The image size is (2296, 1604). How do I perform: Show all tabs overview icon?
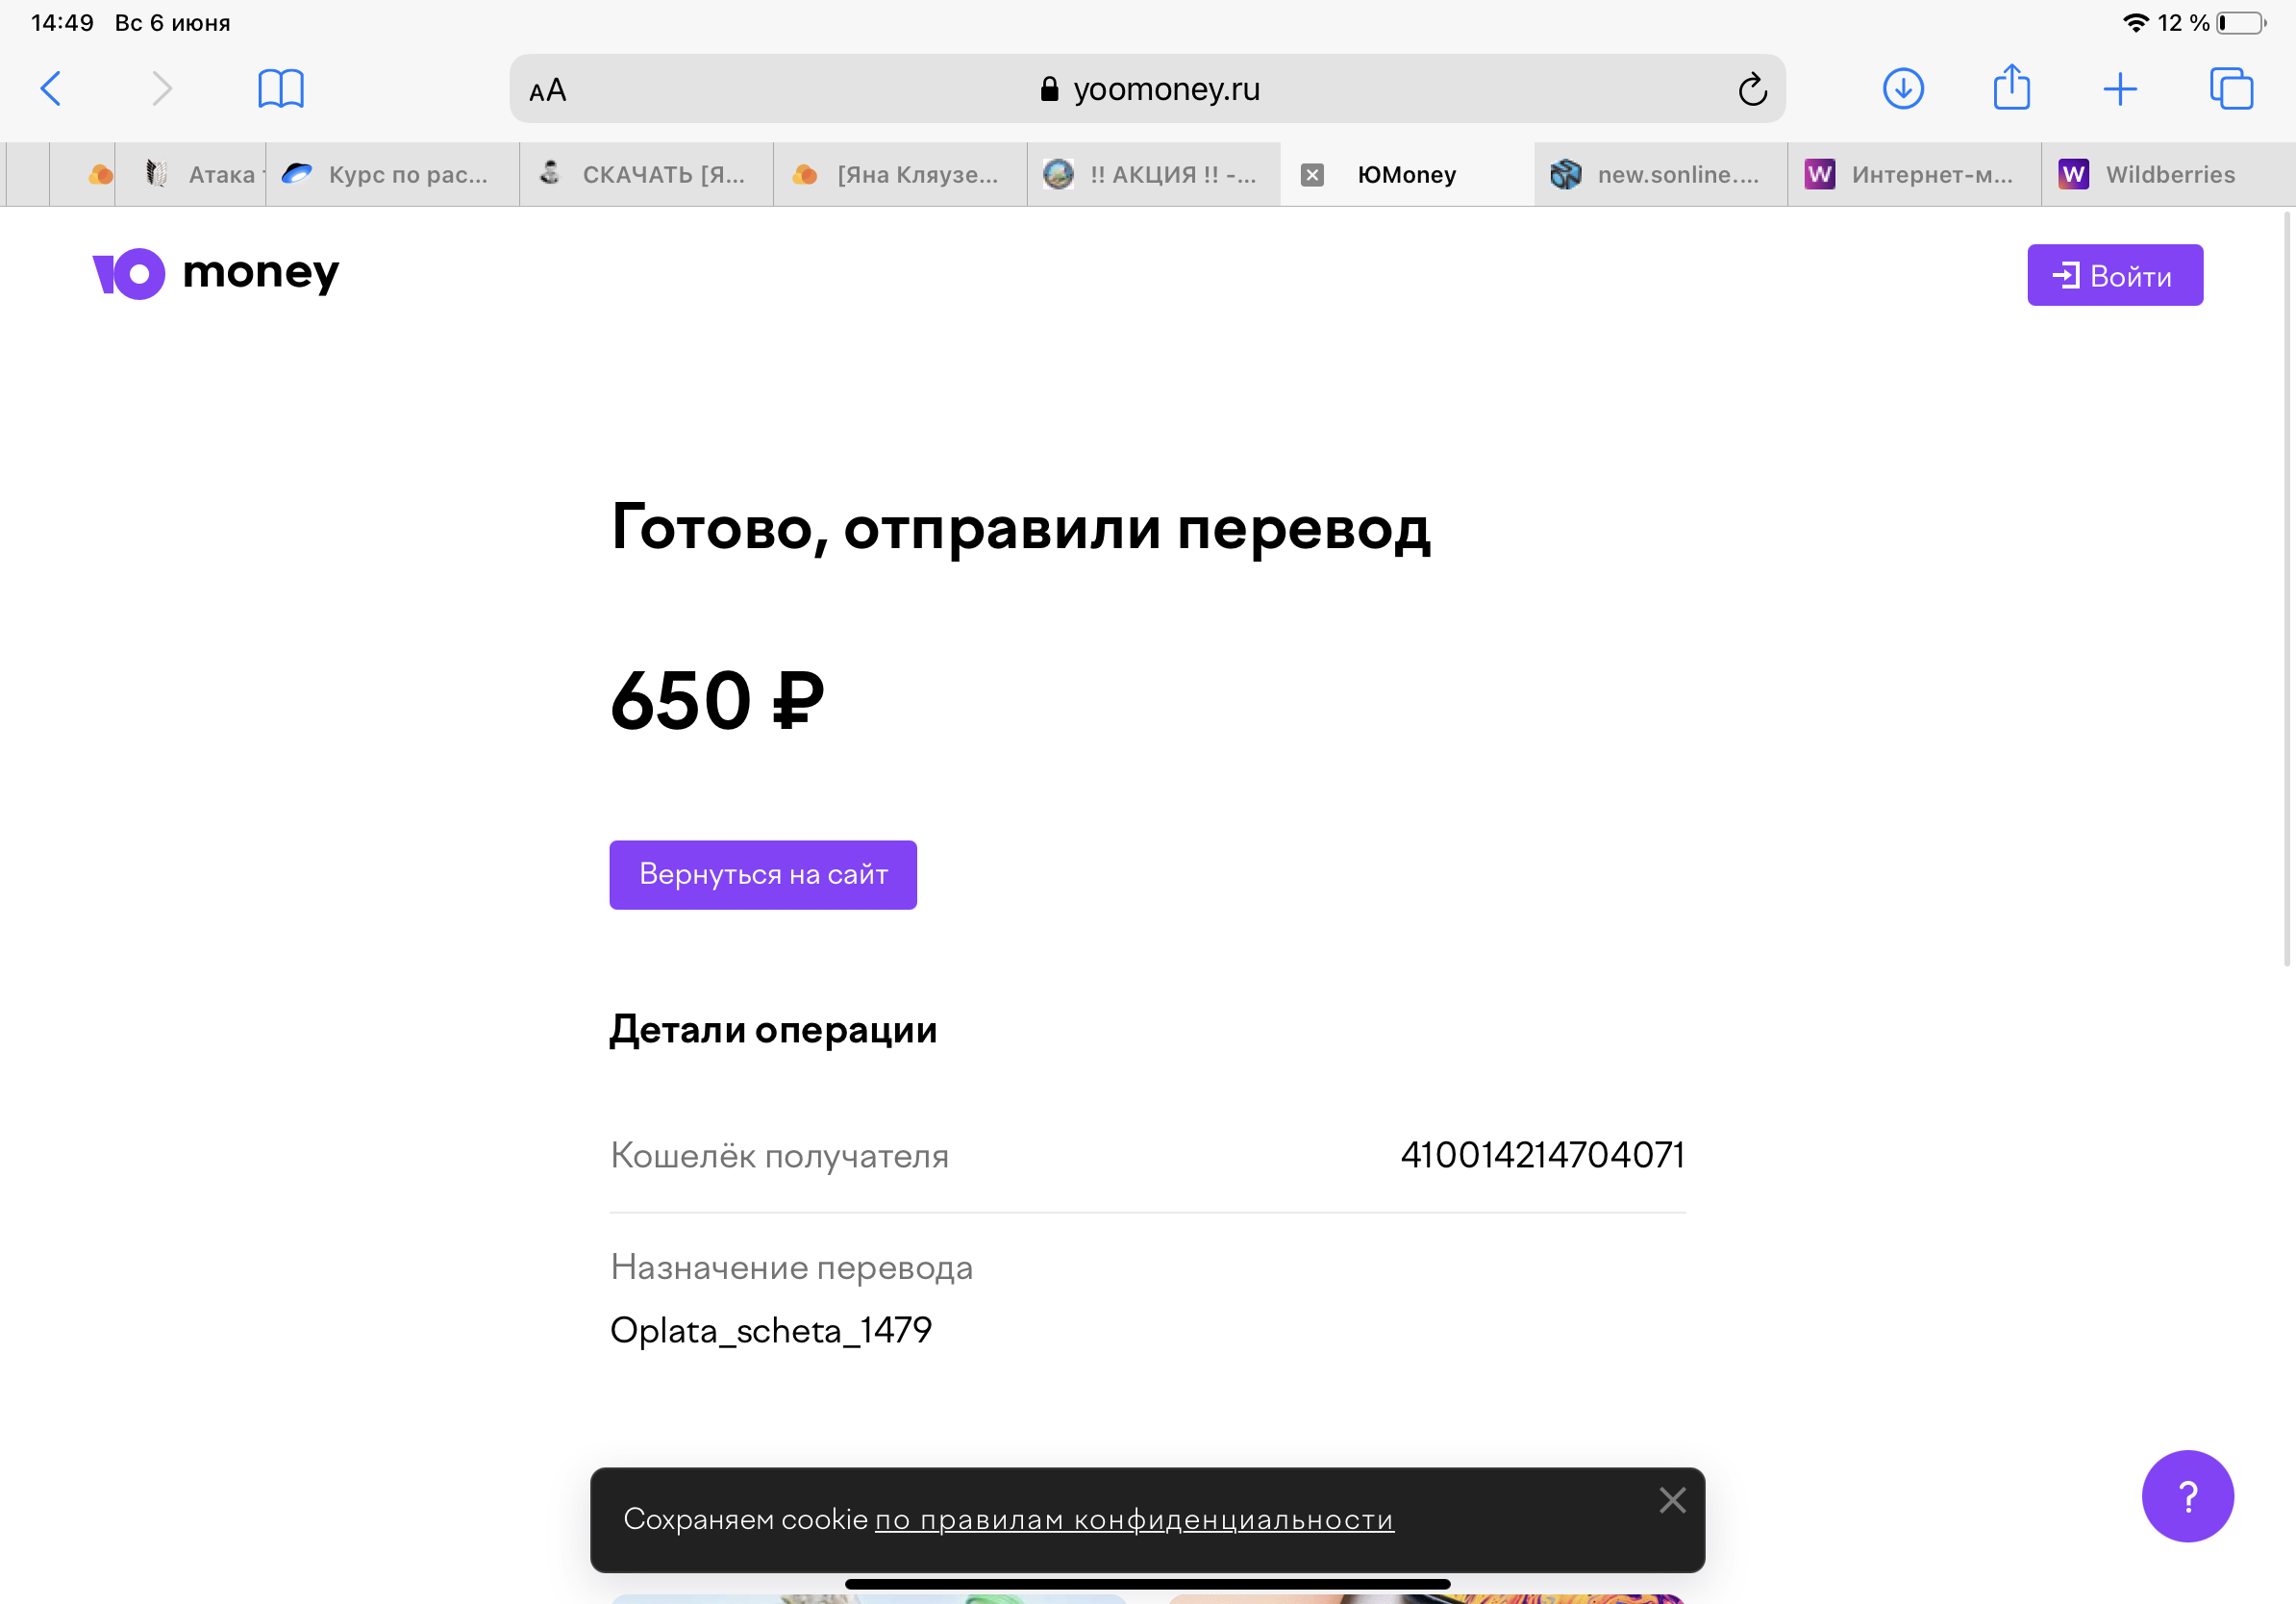[2231, 89]
